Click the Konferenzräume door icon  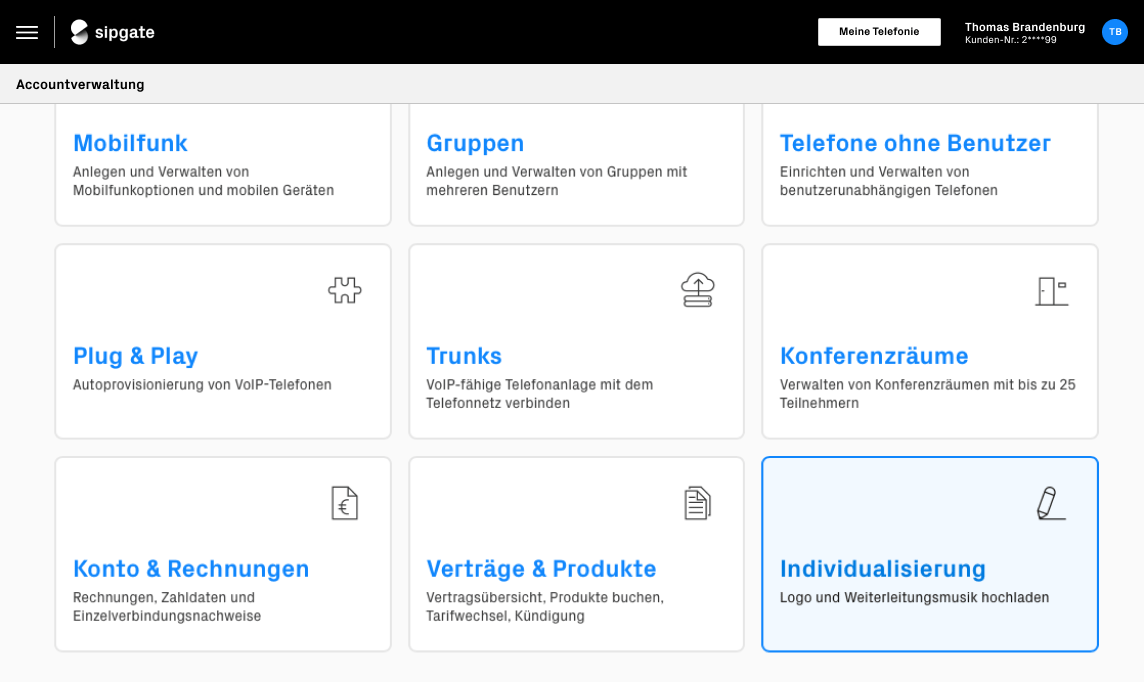(x=1051, y=291)
